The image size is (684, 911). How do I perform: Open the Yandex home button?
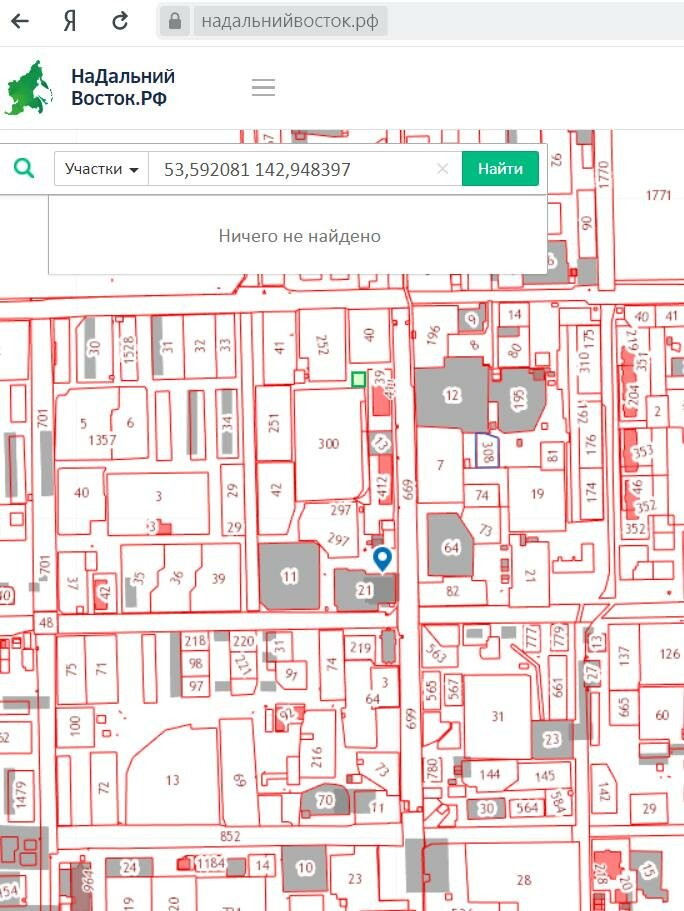pos(70,21)
